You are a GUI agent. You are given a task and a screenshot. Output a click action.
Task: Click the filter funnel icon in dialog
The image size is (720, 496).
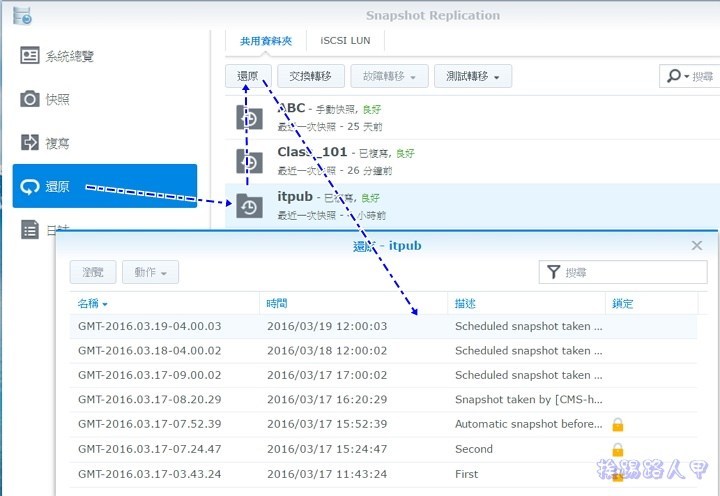[x=553, y=272]
